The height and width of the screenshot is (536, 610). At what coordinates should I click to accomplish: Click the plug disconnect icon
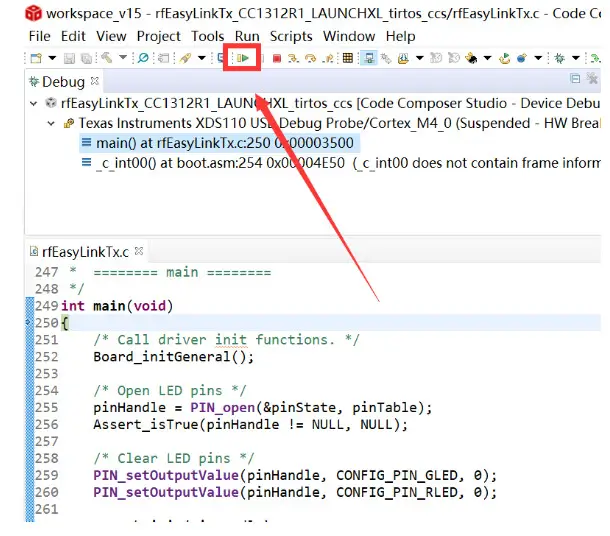(x=386, y=59)
